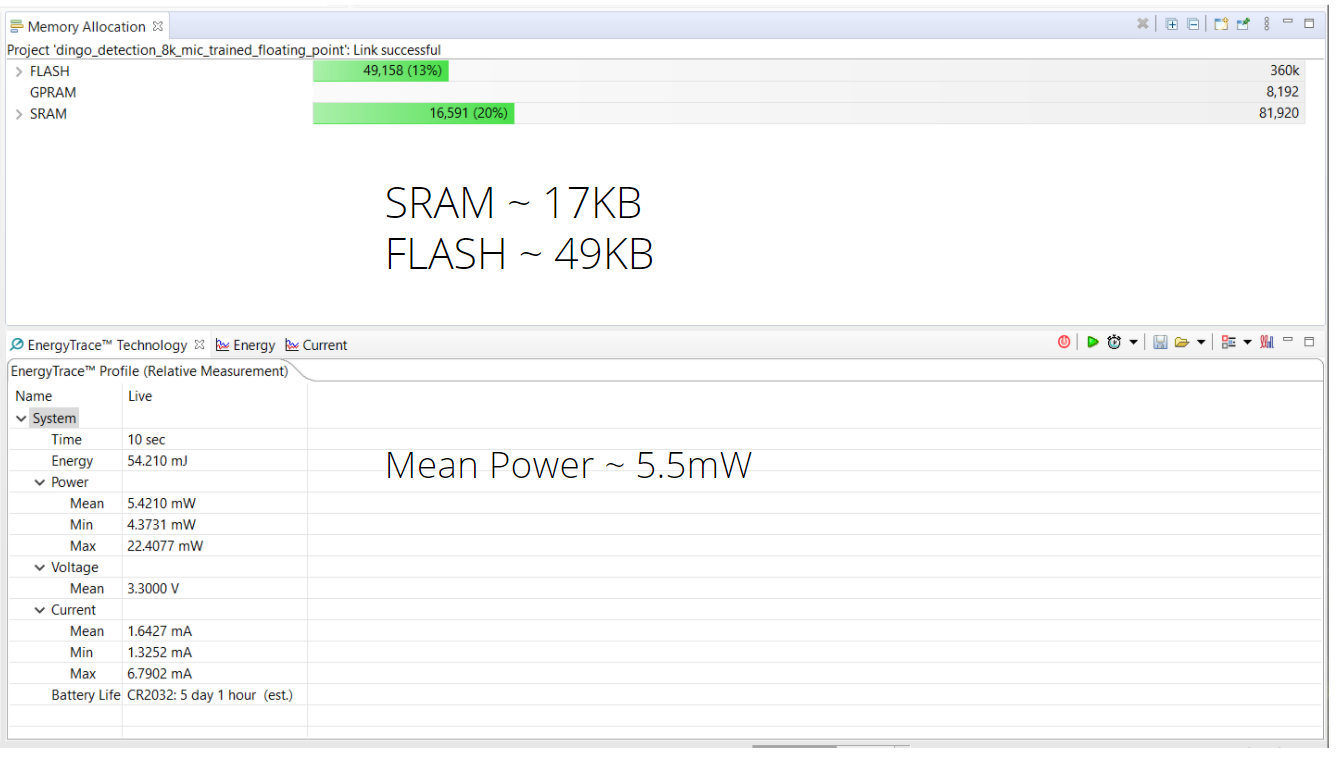Expand the SRAM memory tree row
Viewport: 1340px width, 764px height.
[x=19, y=114]
